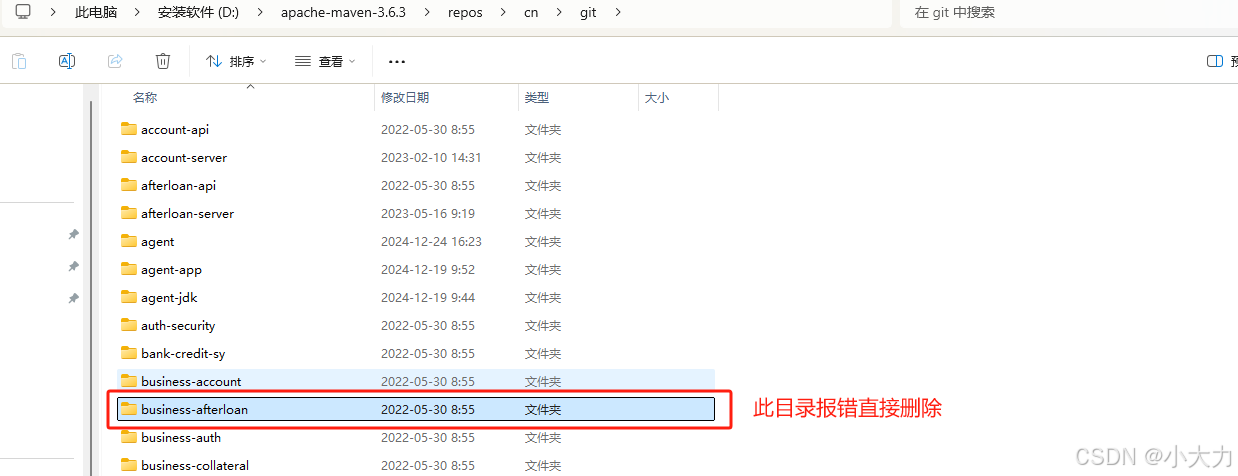Open the 排序 sort dropdown
Screen dimensions: 1238x476
pos(236,61)
